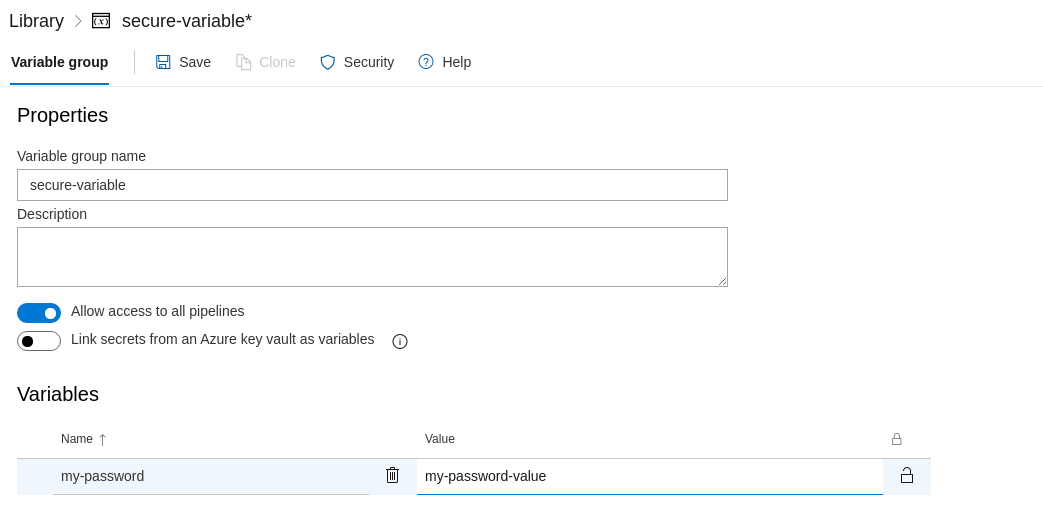The height and width of the screenshot is (517, 1043).
Task: Click the Security shield icon
Action: click(x=328, y=62)
